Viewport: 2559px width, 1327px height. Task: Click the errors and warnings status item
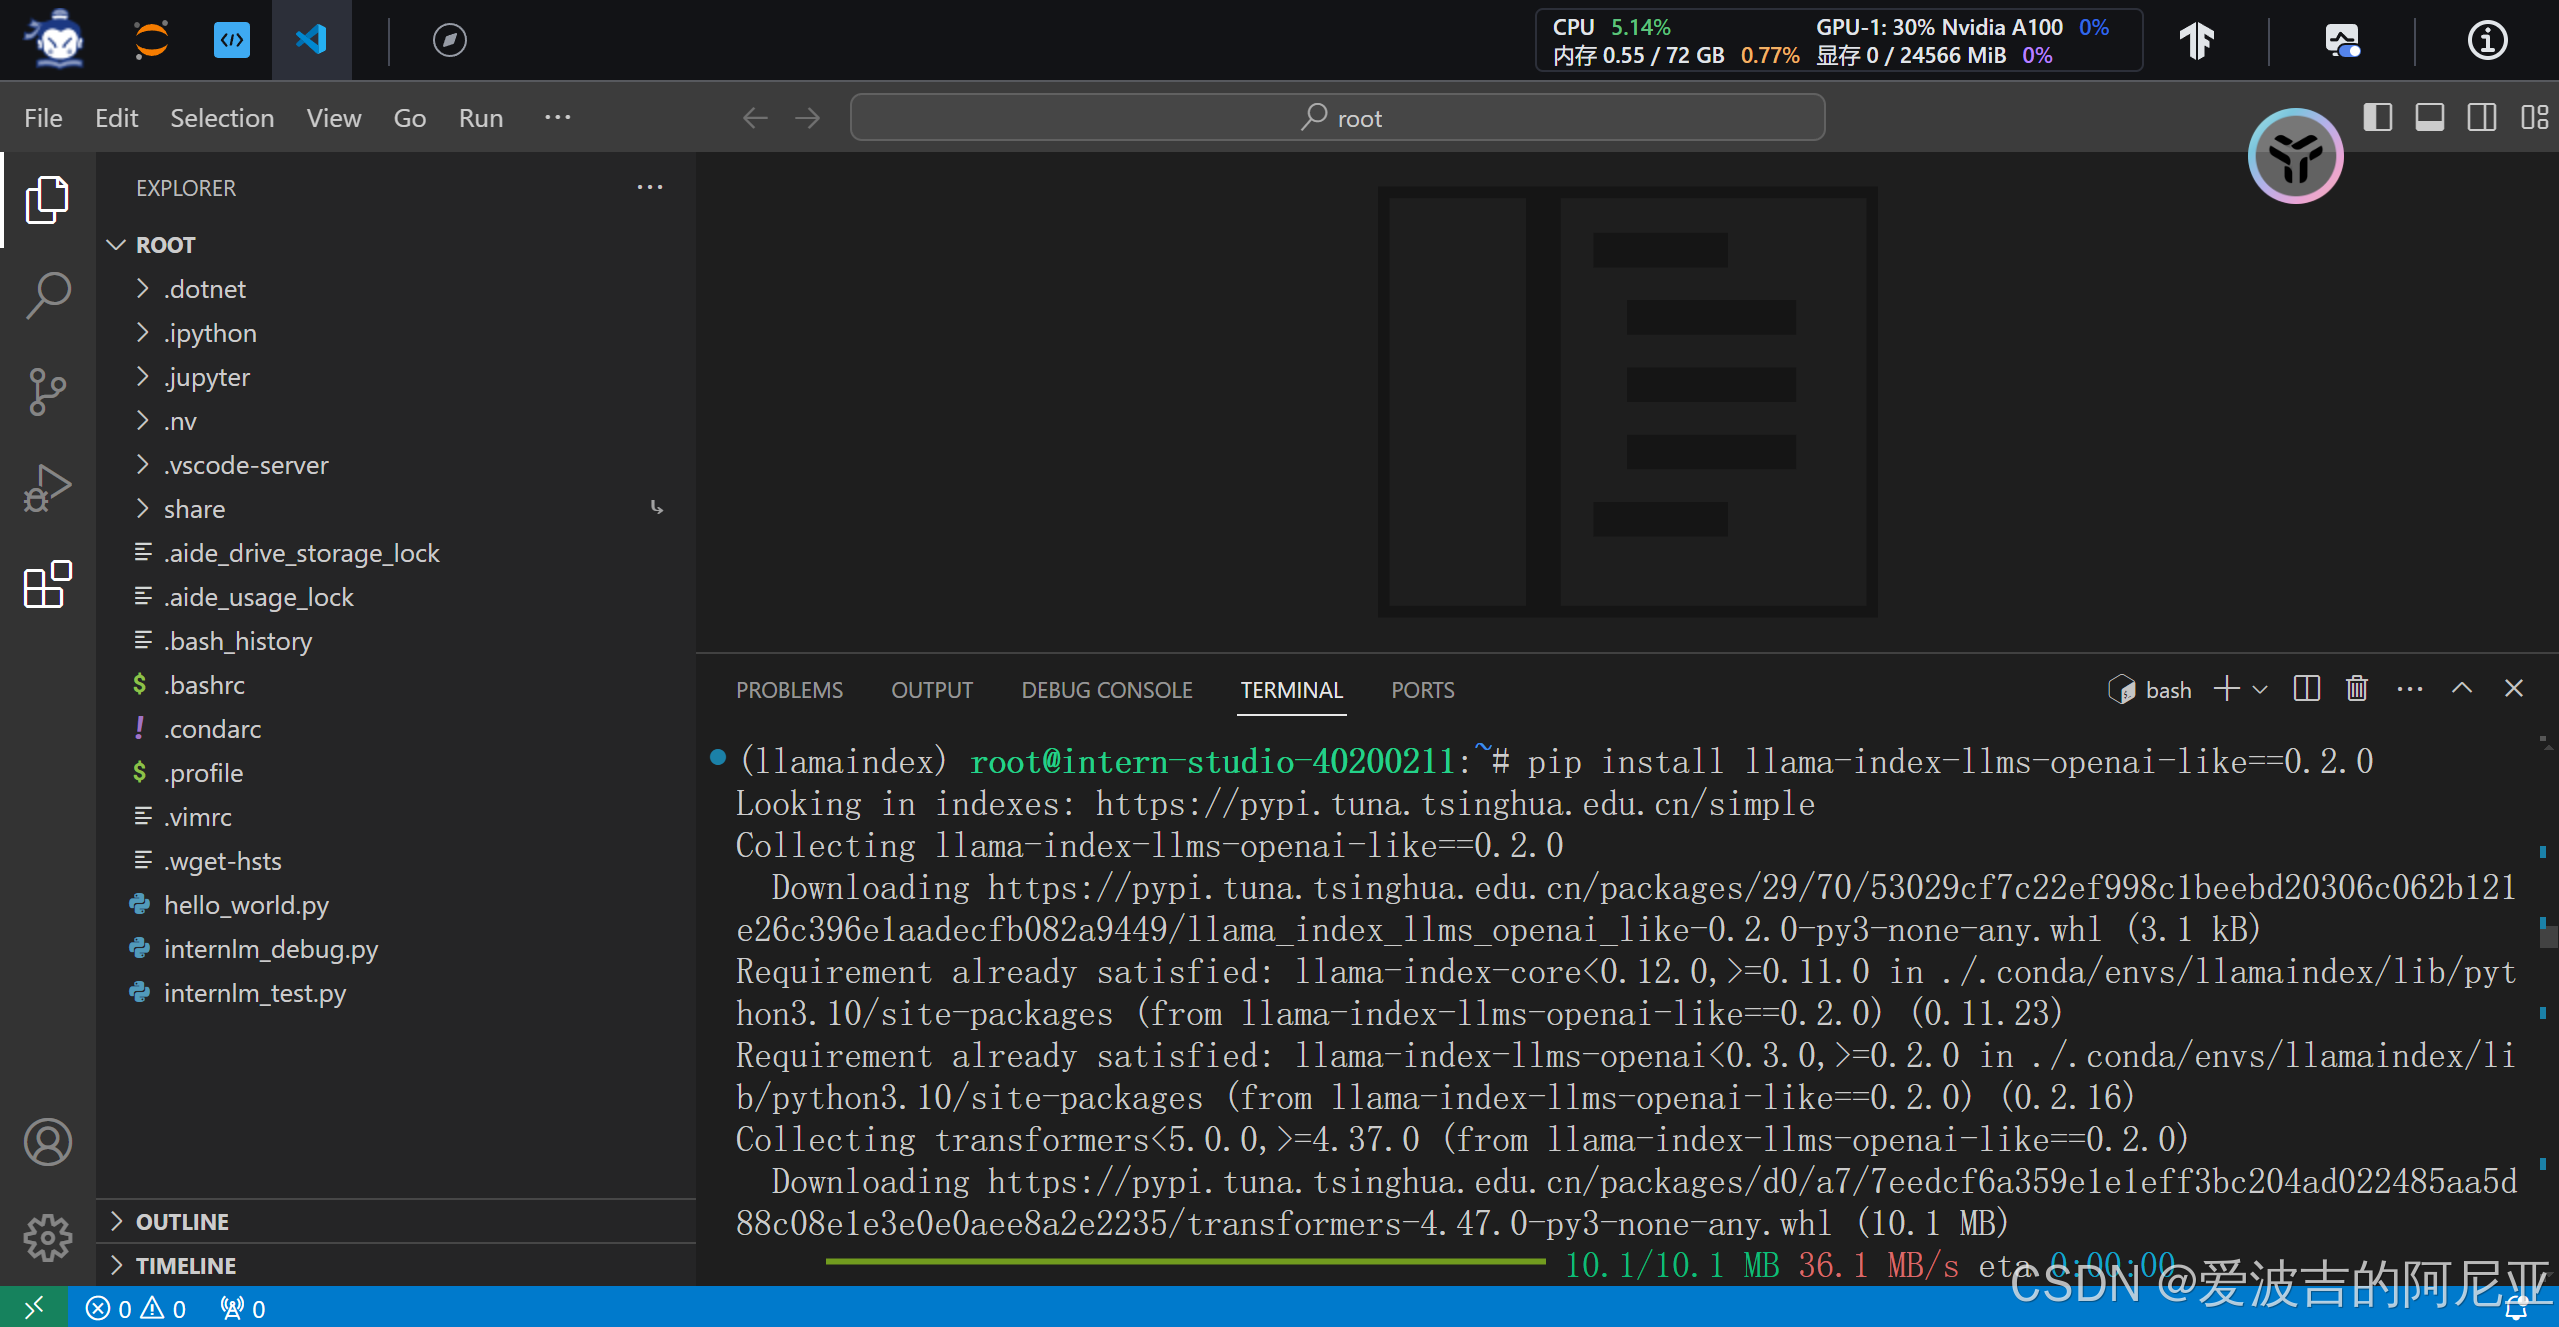136,1309
